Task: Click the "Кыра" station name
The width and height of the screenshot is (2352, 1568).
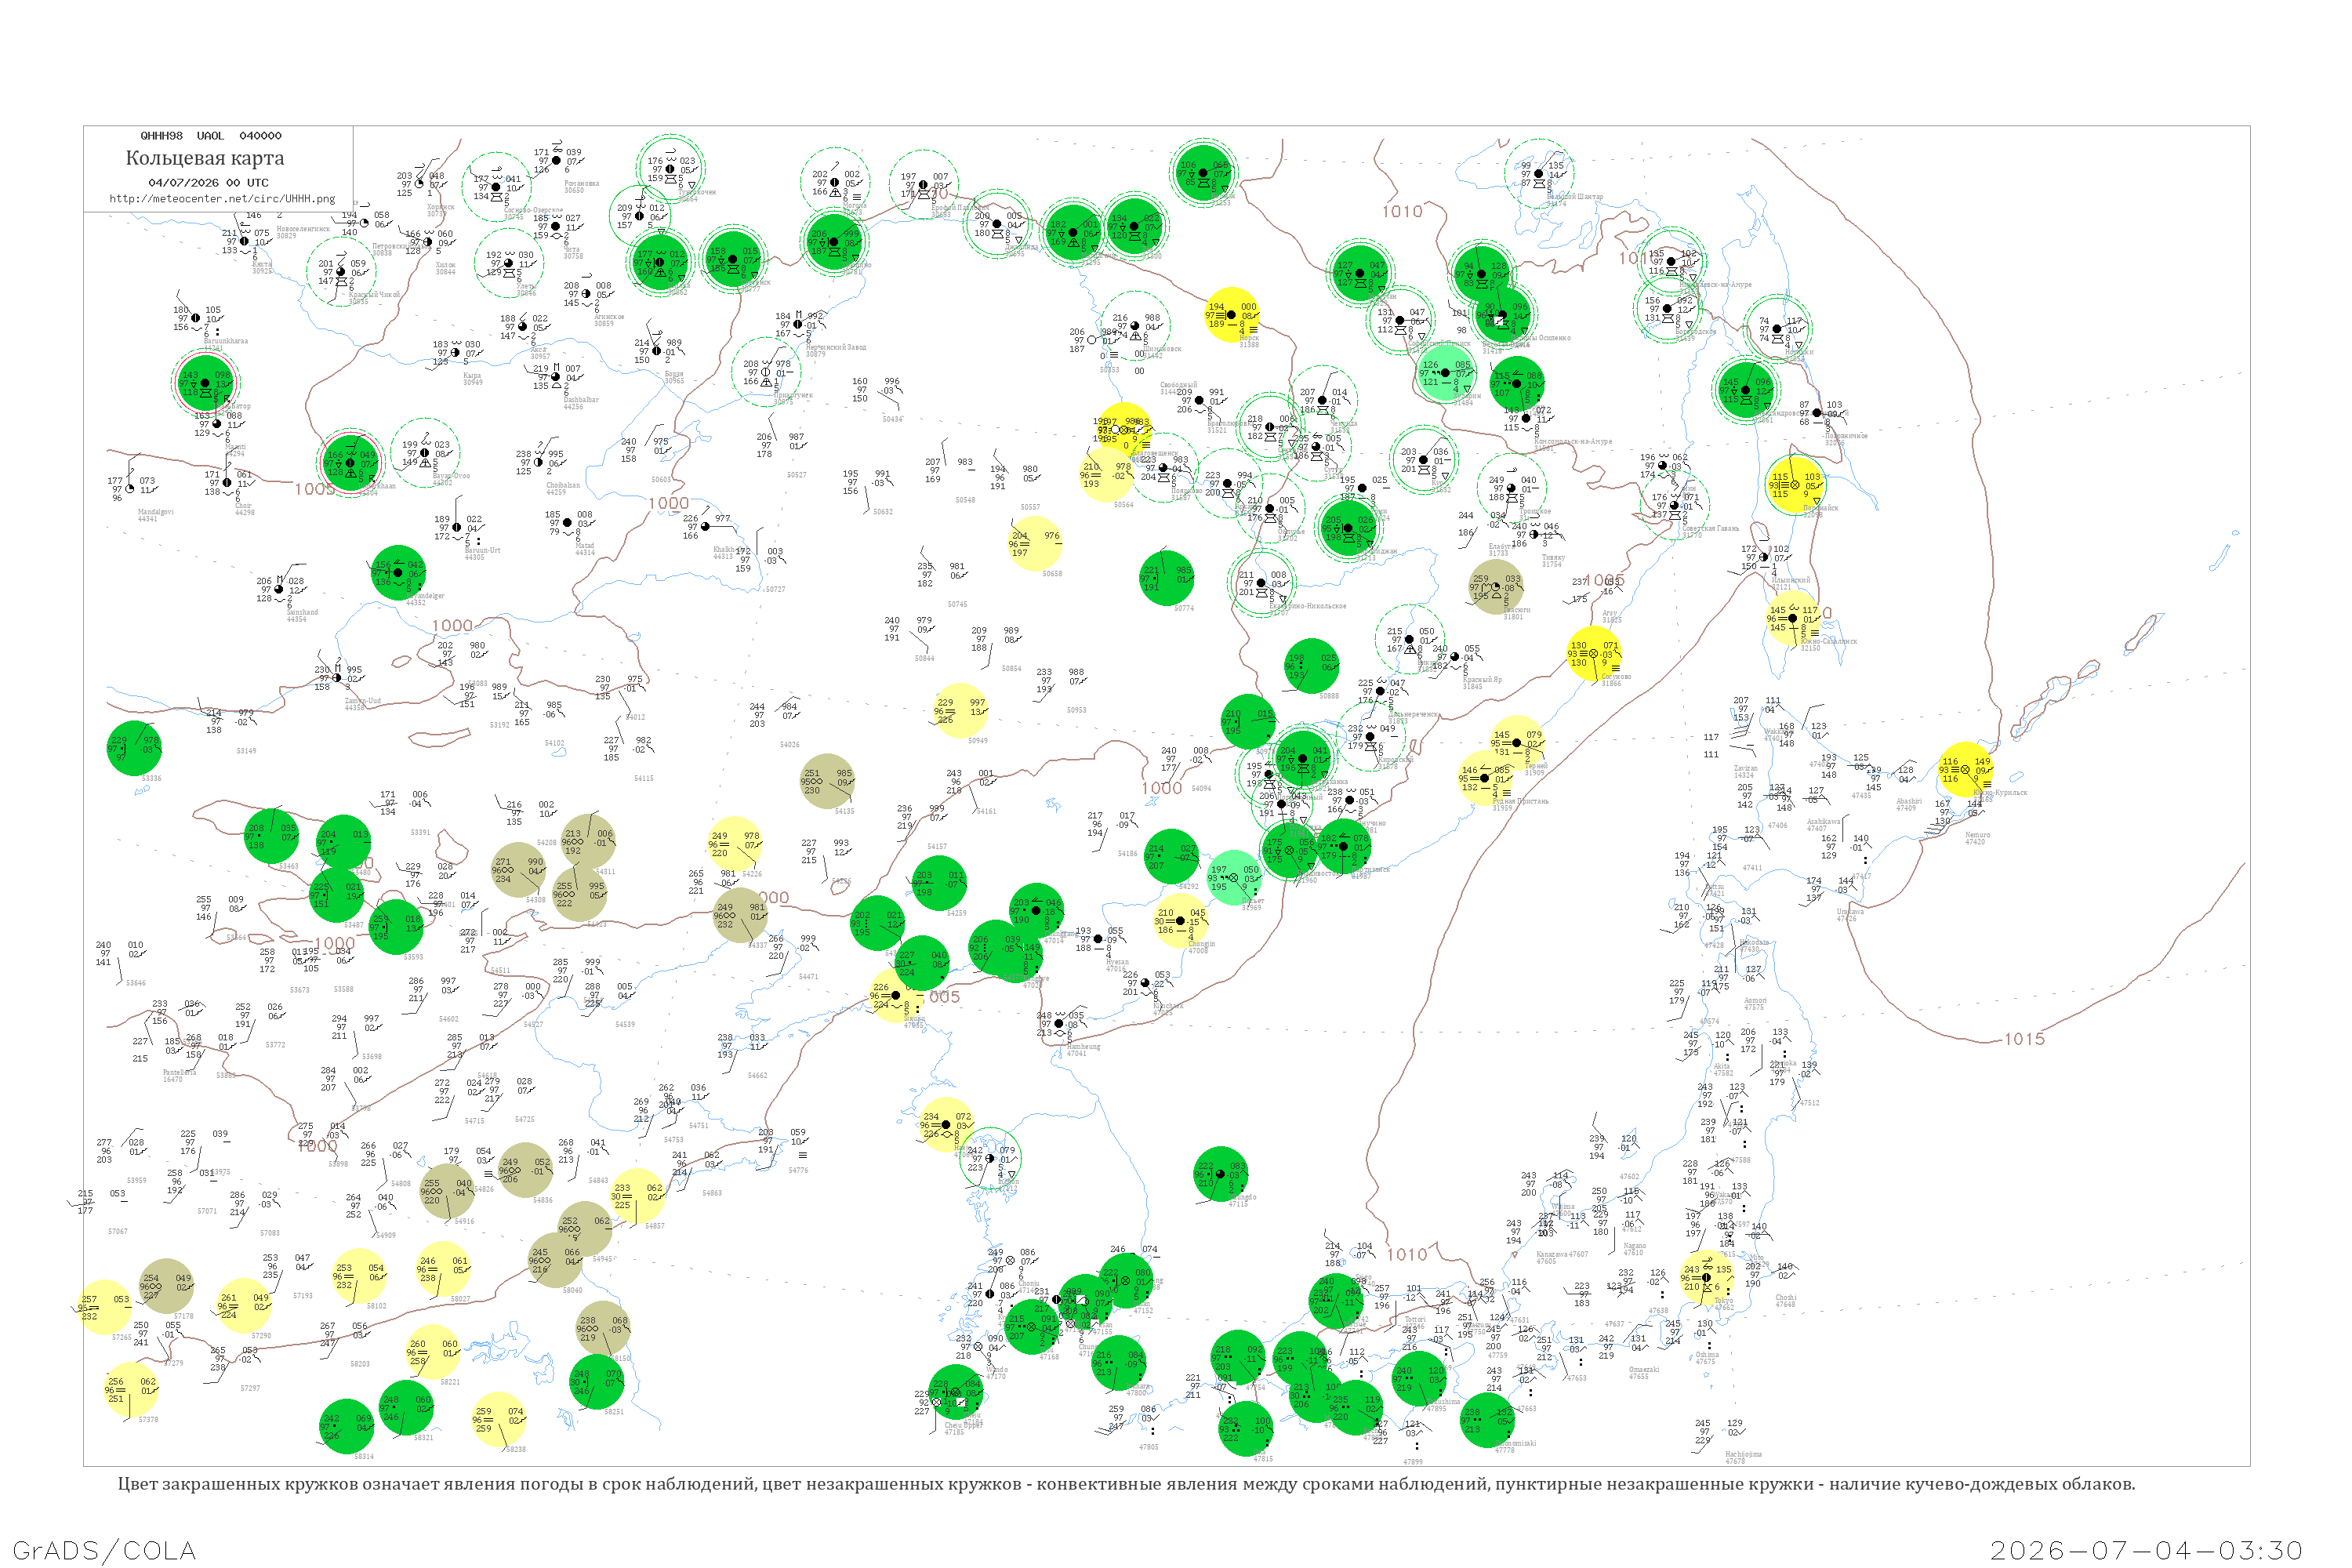Action: 472,376
